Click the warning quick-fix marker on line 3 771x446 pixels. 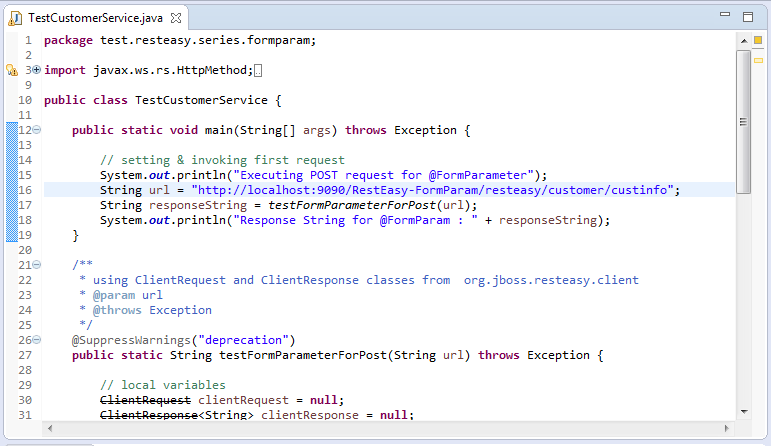[x=12, y=70]
